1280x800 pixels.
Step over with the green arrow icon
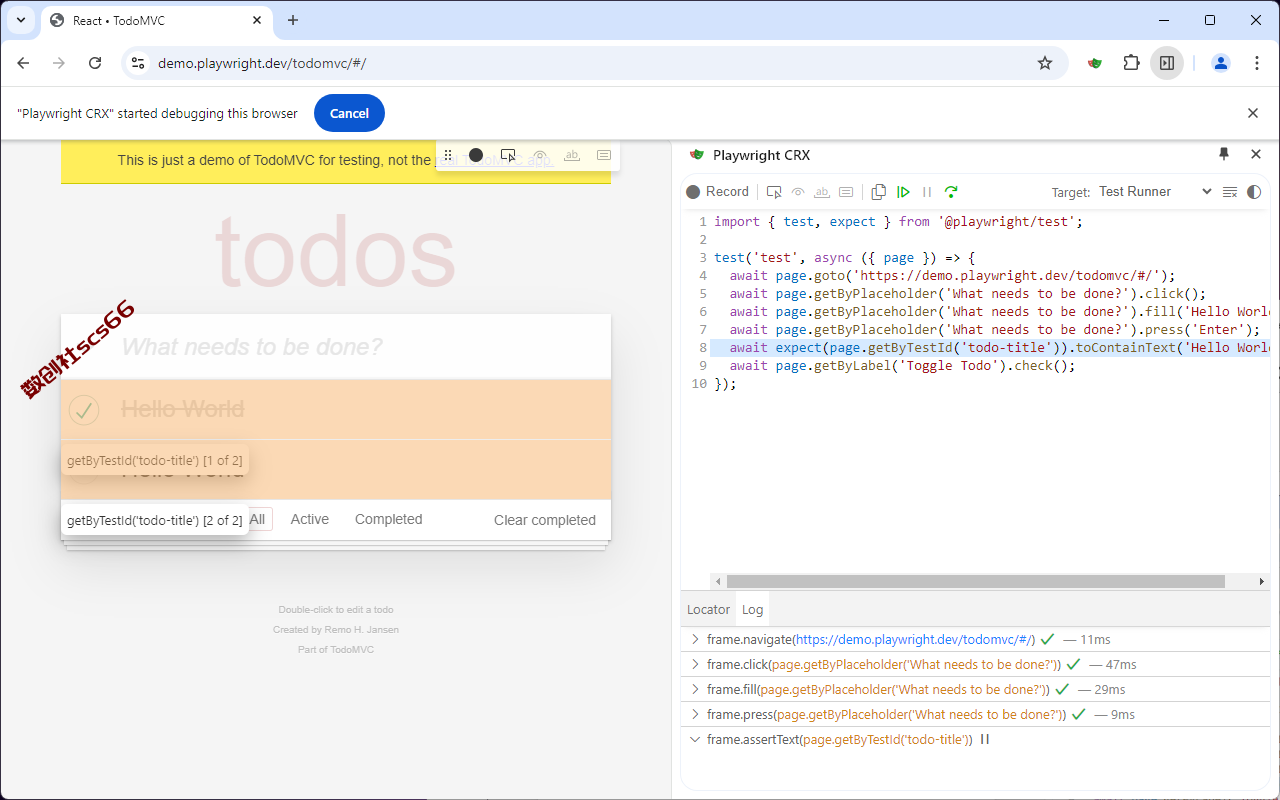[x=951, y=192]
